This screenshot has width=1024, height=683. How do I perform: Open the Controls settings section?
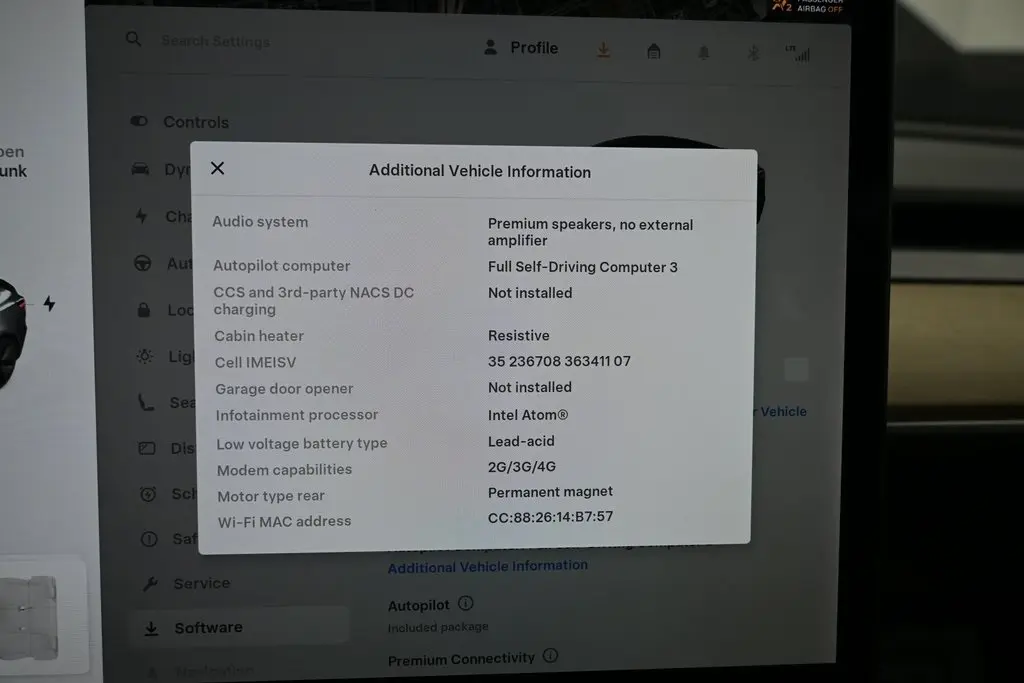(180, 122)
